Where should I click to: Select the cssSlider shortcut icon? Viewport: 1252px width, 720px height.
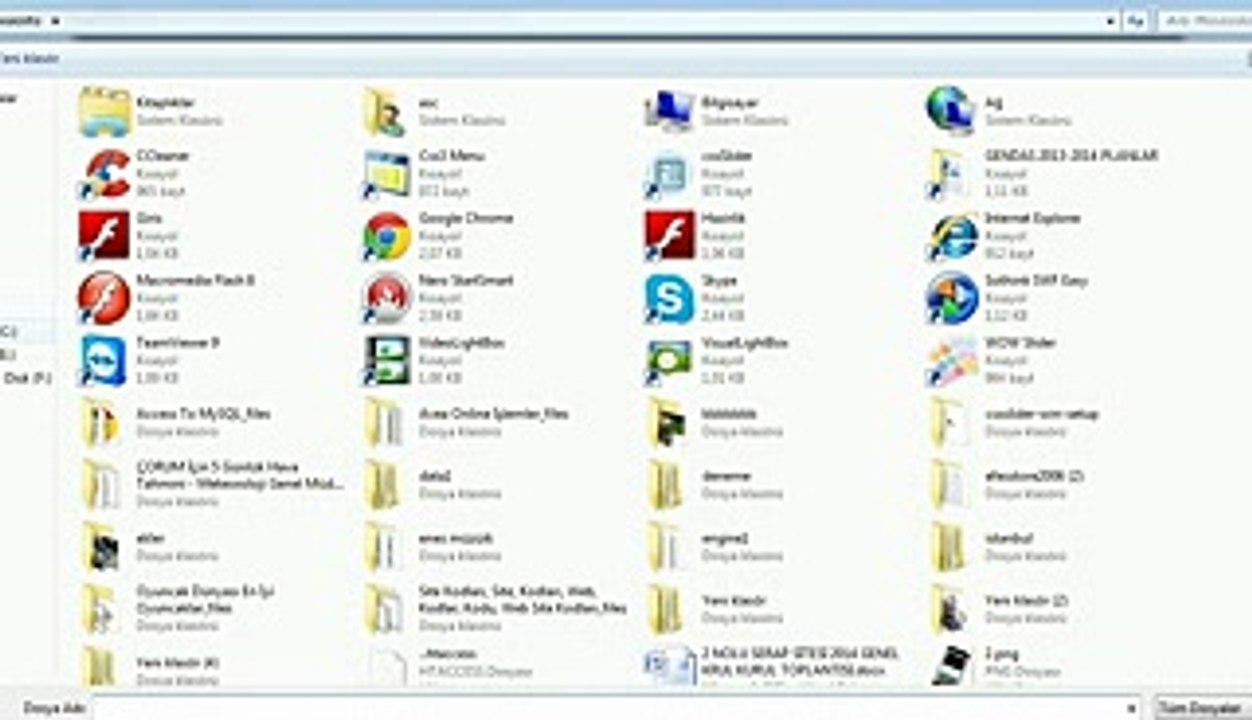(668, 173)
